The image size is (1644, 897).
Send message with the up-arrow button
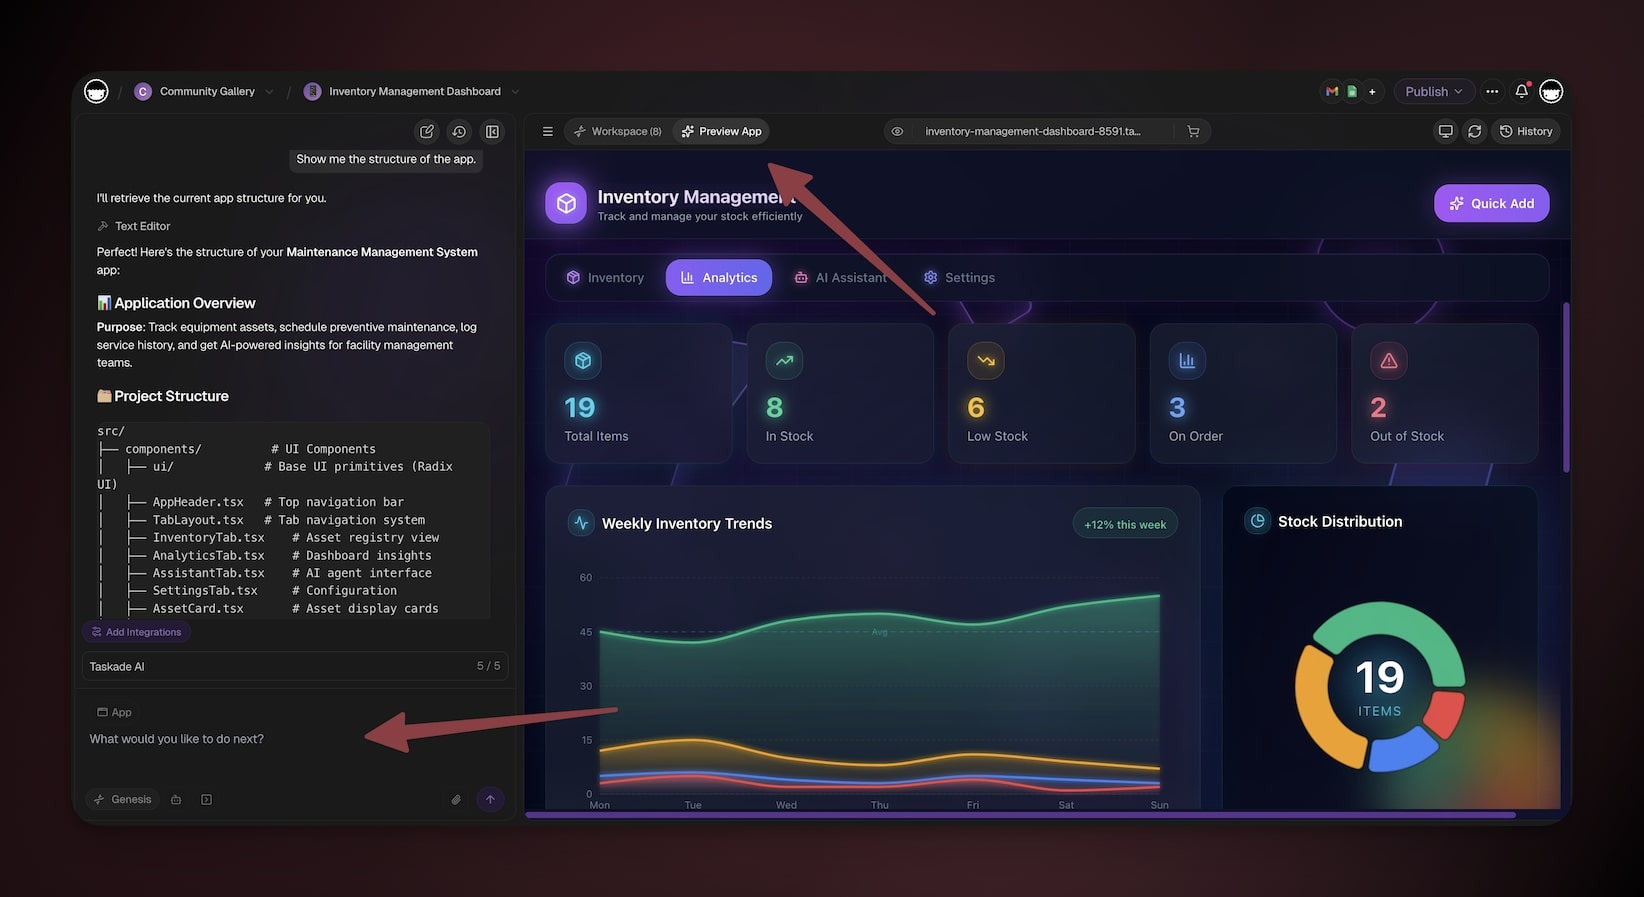click(490, 800)
